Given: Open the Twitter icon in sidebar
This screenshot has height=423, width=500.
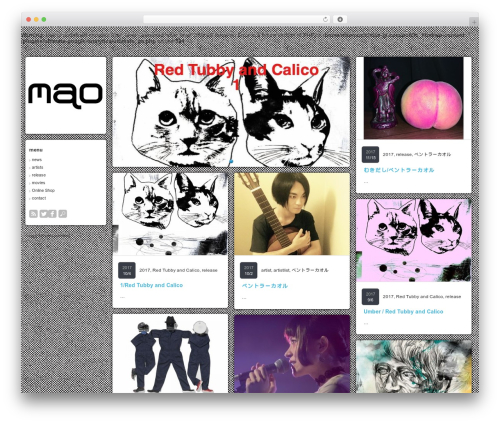Looking at the screenshot, I should pyautogui.click(x=43, y=214).
